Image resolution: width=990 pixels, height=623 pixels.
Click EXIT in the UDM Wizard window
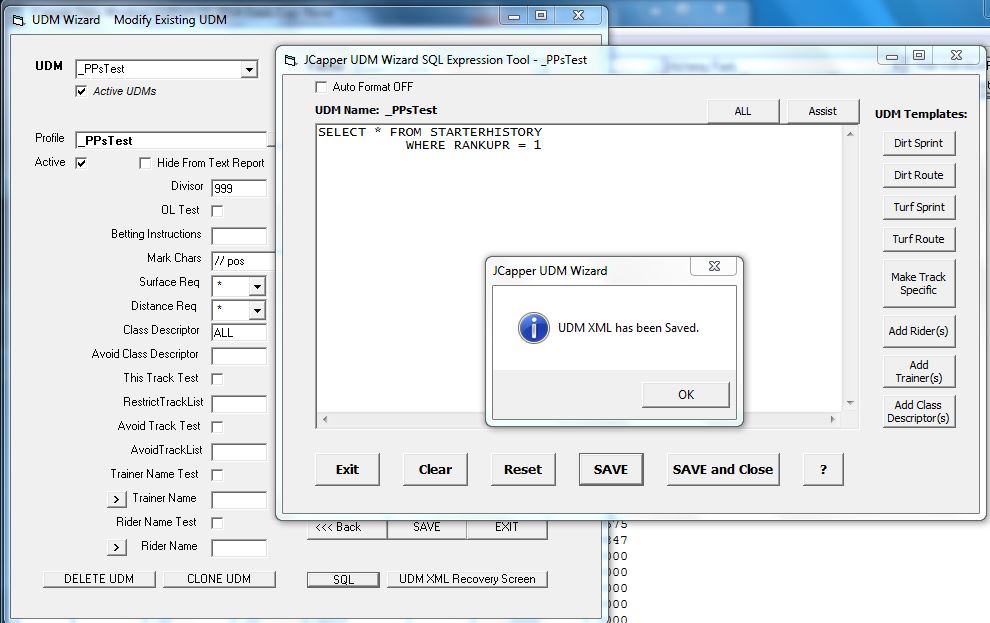point(506,529)
